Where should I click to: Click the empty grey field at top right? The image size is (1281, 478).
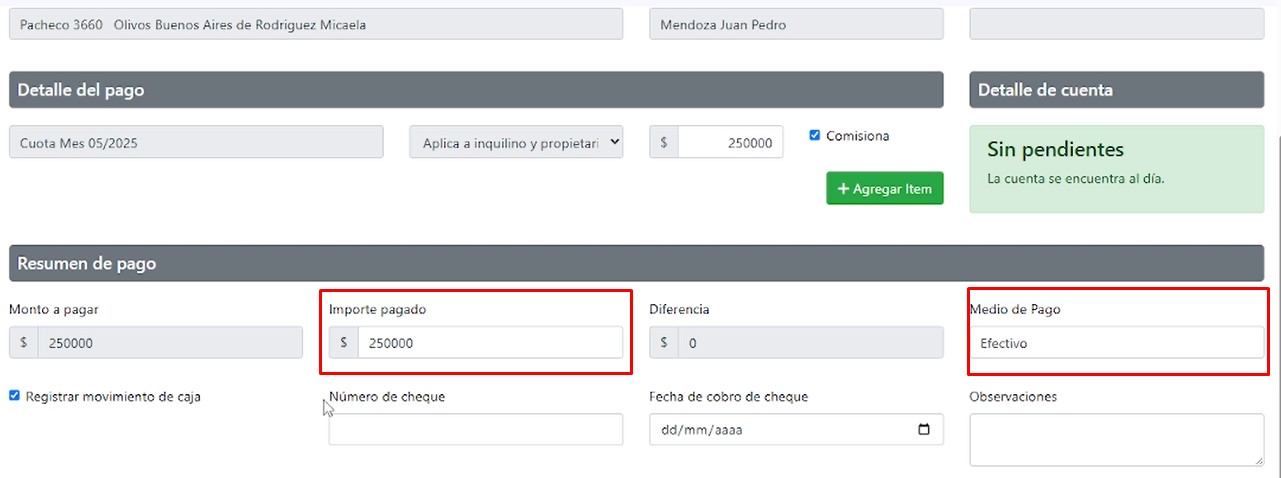[x=1116, y=24]
